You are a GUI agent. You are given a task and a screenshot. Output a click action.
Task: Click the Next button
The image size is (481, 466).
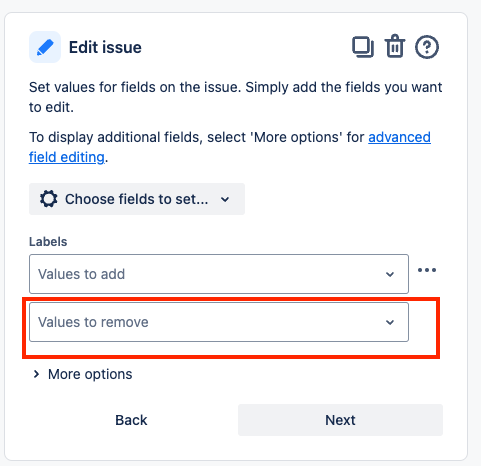tap(340, 420)
